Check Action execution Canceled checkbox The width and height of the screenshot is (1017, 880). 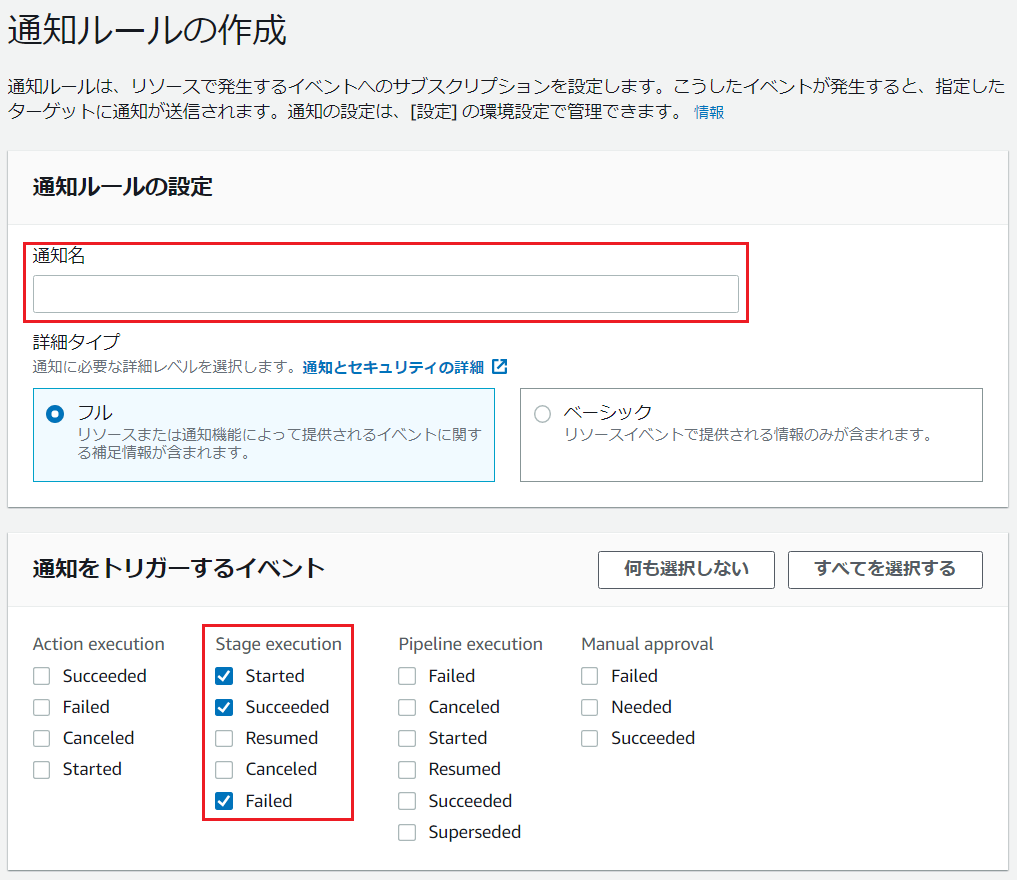coord(41,738)
